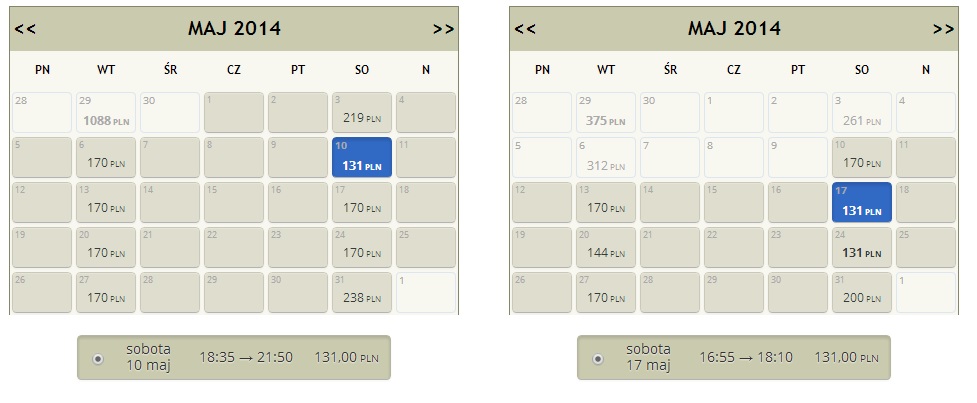The height and width of the screenshot is (403, 977).
Task: Choose May 20 priced 144 PLN
Action: coord(606,247)
